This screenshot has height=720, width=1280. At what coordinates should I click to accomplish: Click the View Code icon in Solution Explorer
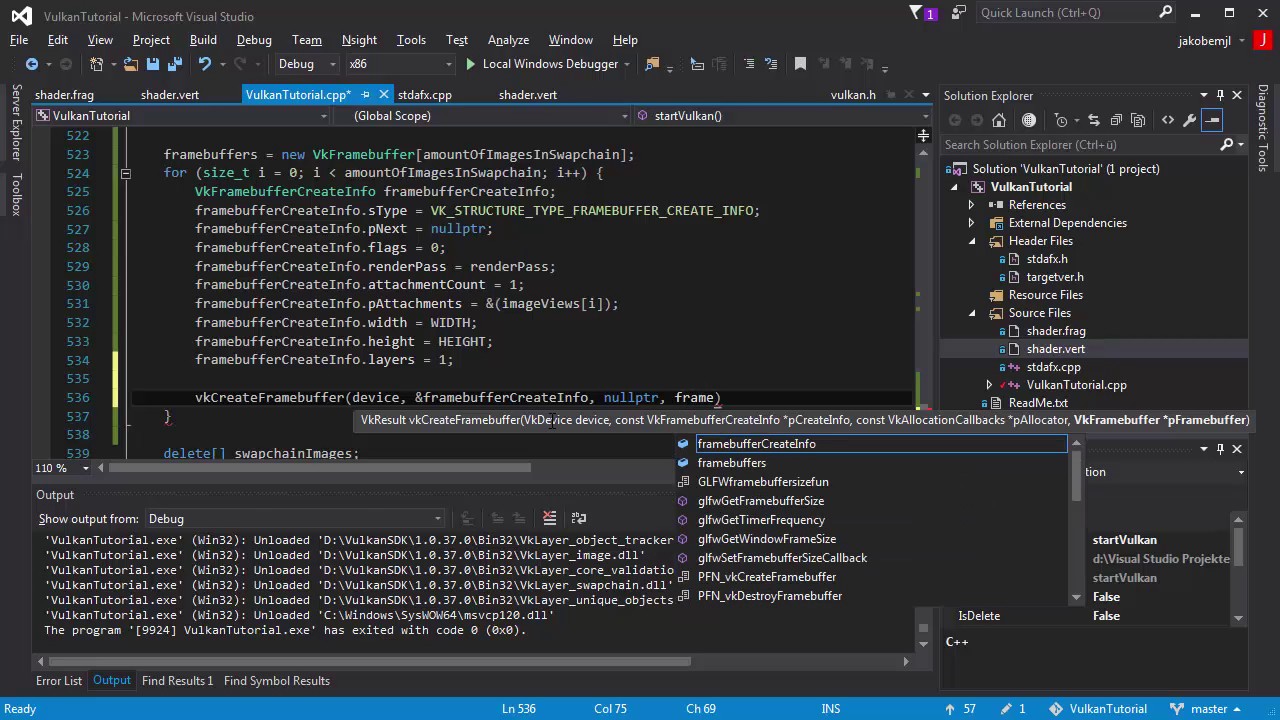tap(1167, 120)
